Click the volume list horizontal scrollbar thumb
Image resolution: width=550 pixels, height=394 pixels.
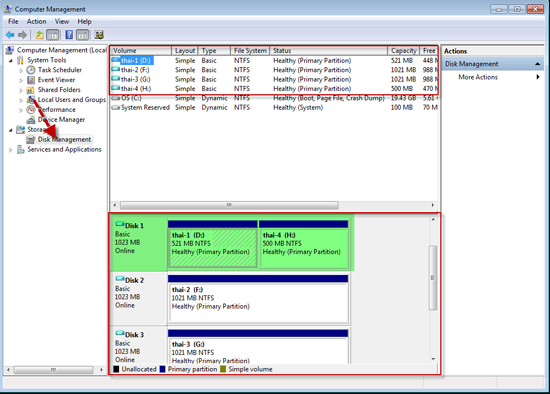(x=229, y=205)
